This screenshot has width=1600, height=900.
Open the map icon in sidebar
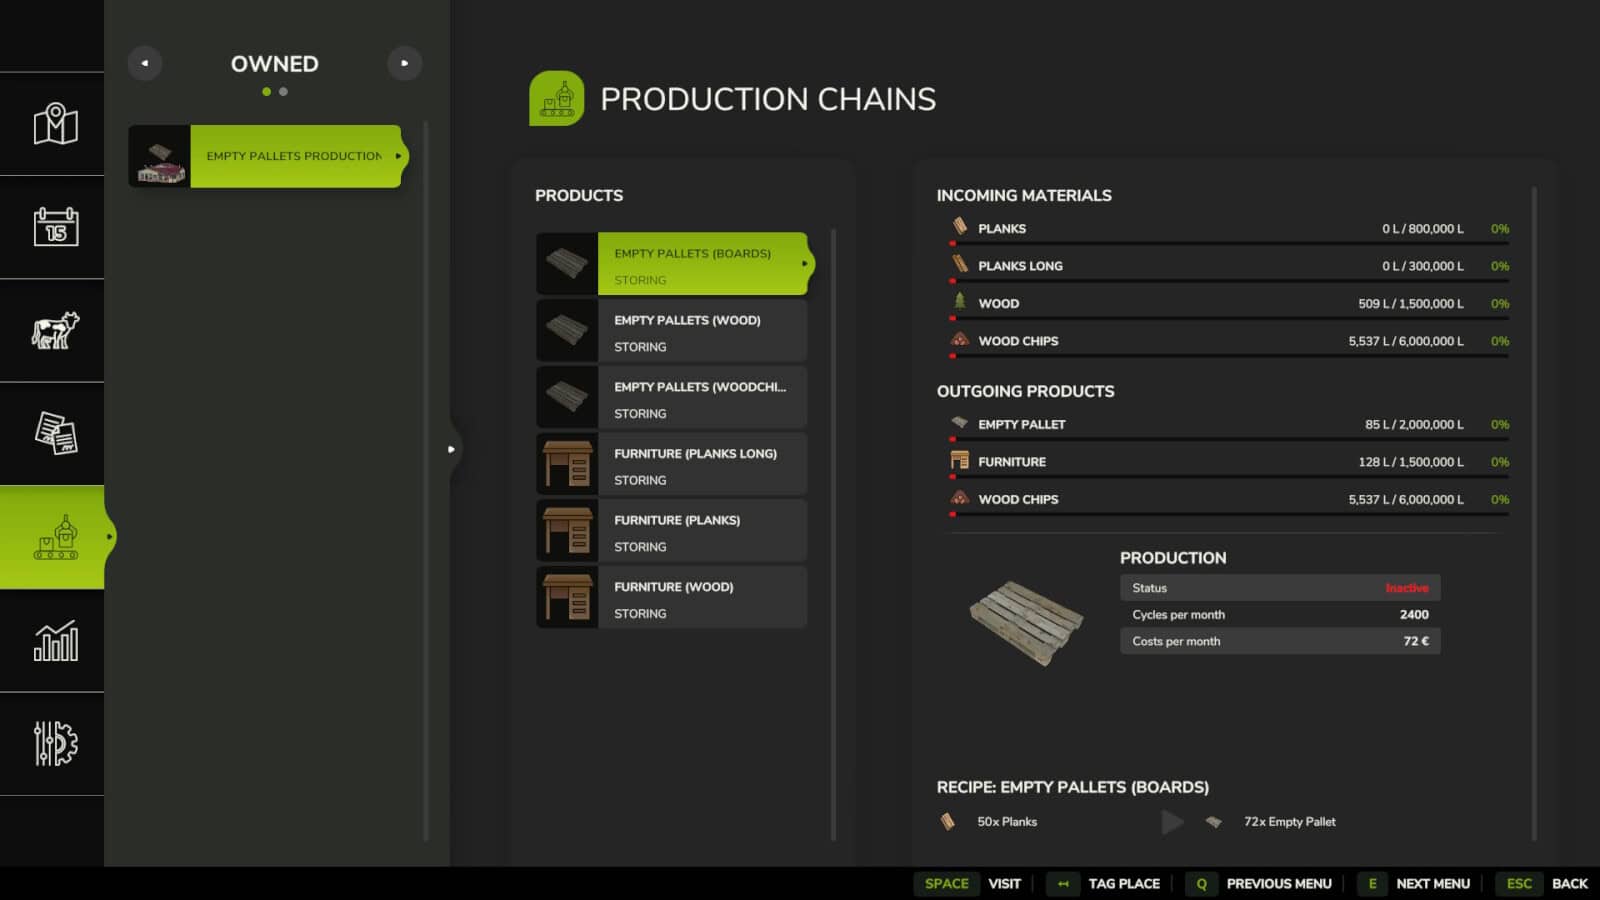coord(55,124)
